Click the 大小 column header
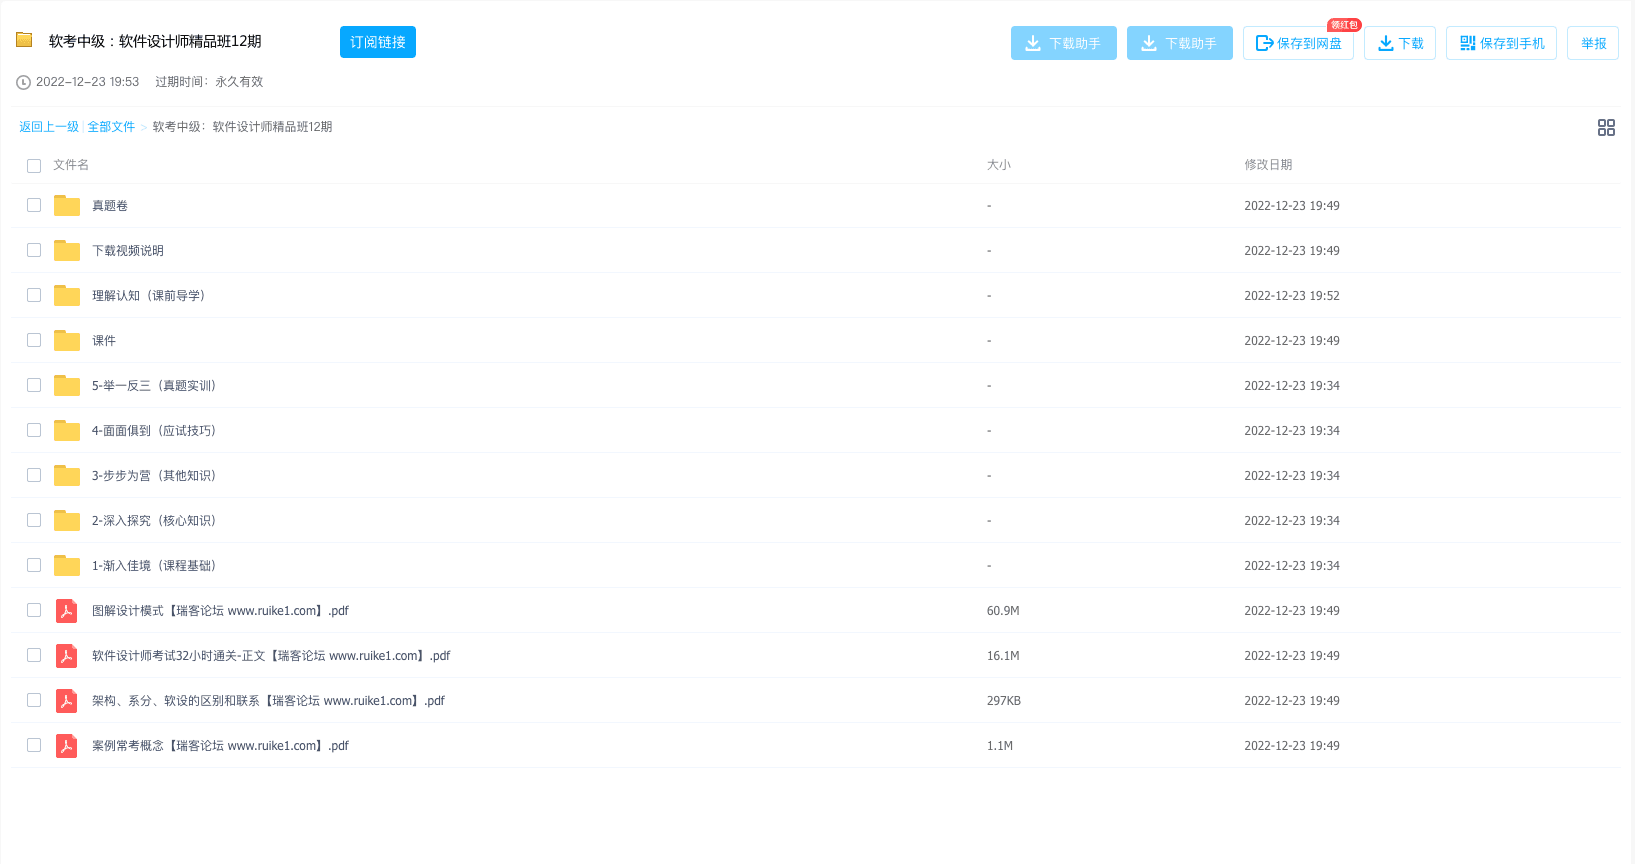1635x864 pixels. 999,165
